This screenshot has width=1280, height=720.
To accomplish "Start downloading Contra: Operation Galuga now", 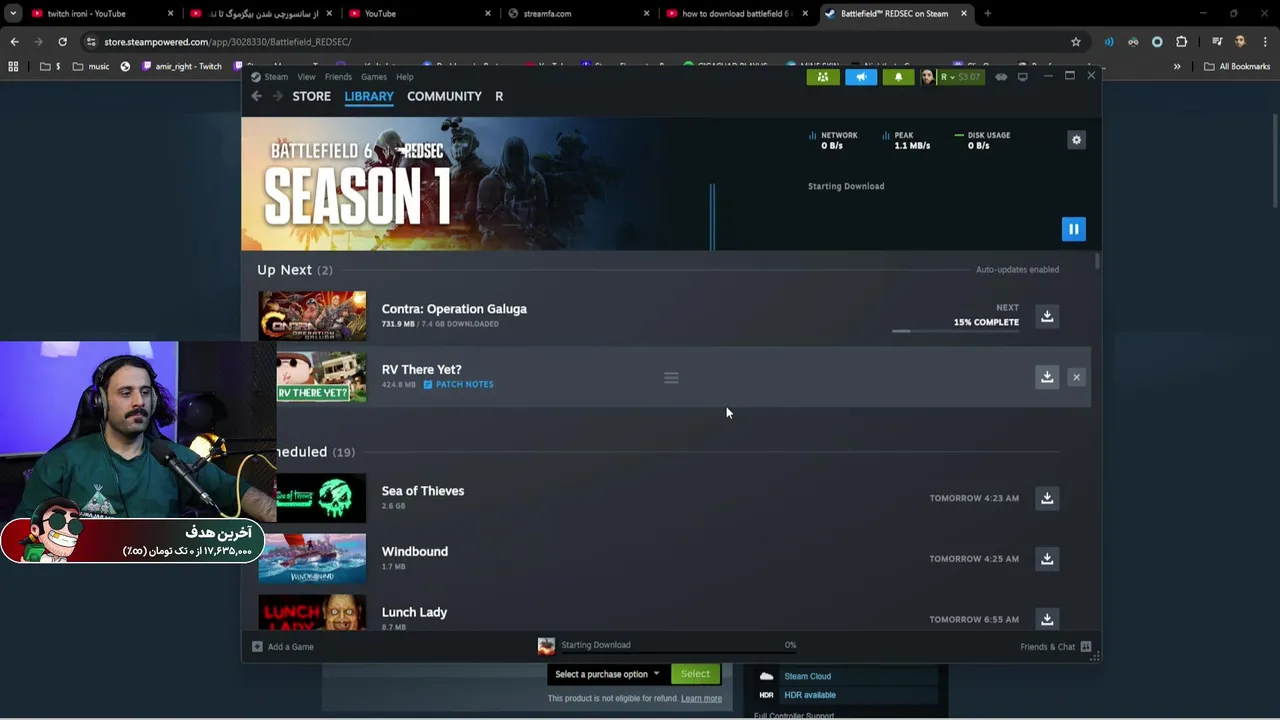I will point(1047,316).
